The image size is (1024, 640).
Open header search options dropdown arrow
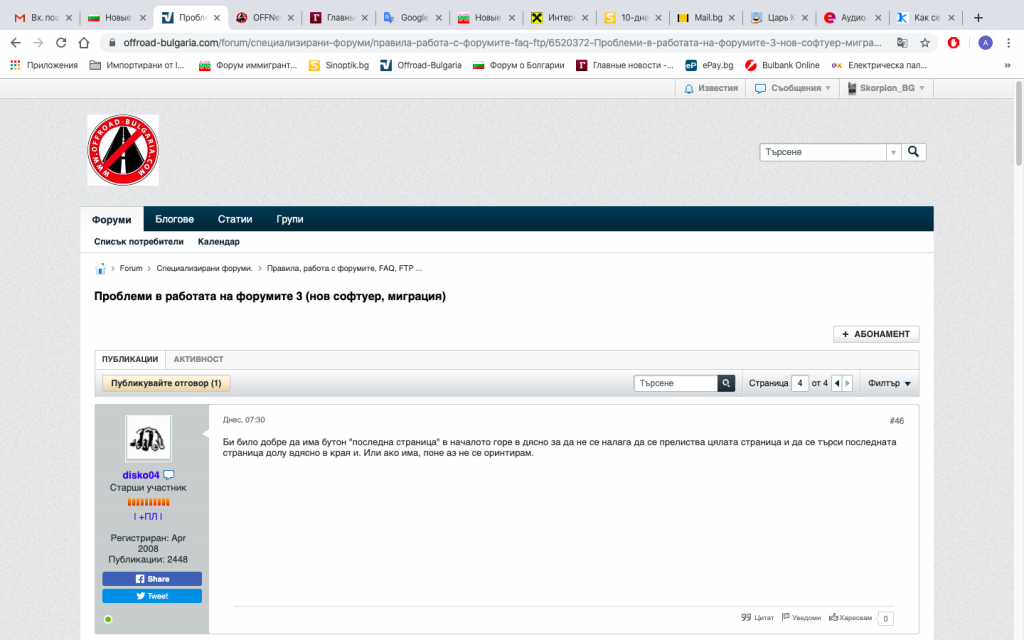click(893, 152)
